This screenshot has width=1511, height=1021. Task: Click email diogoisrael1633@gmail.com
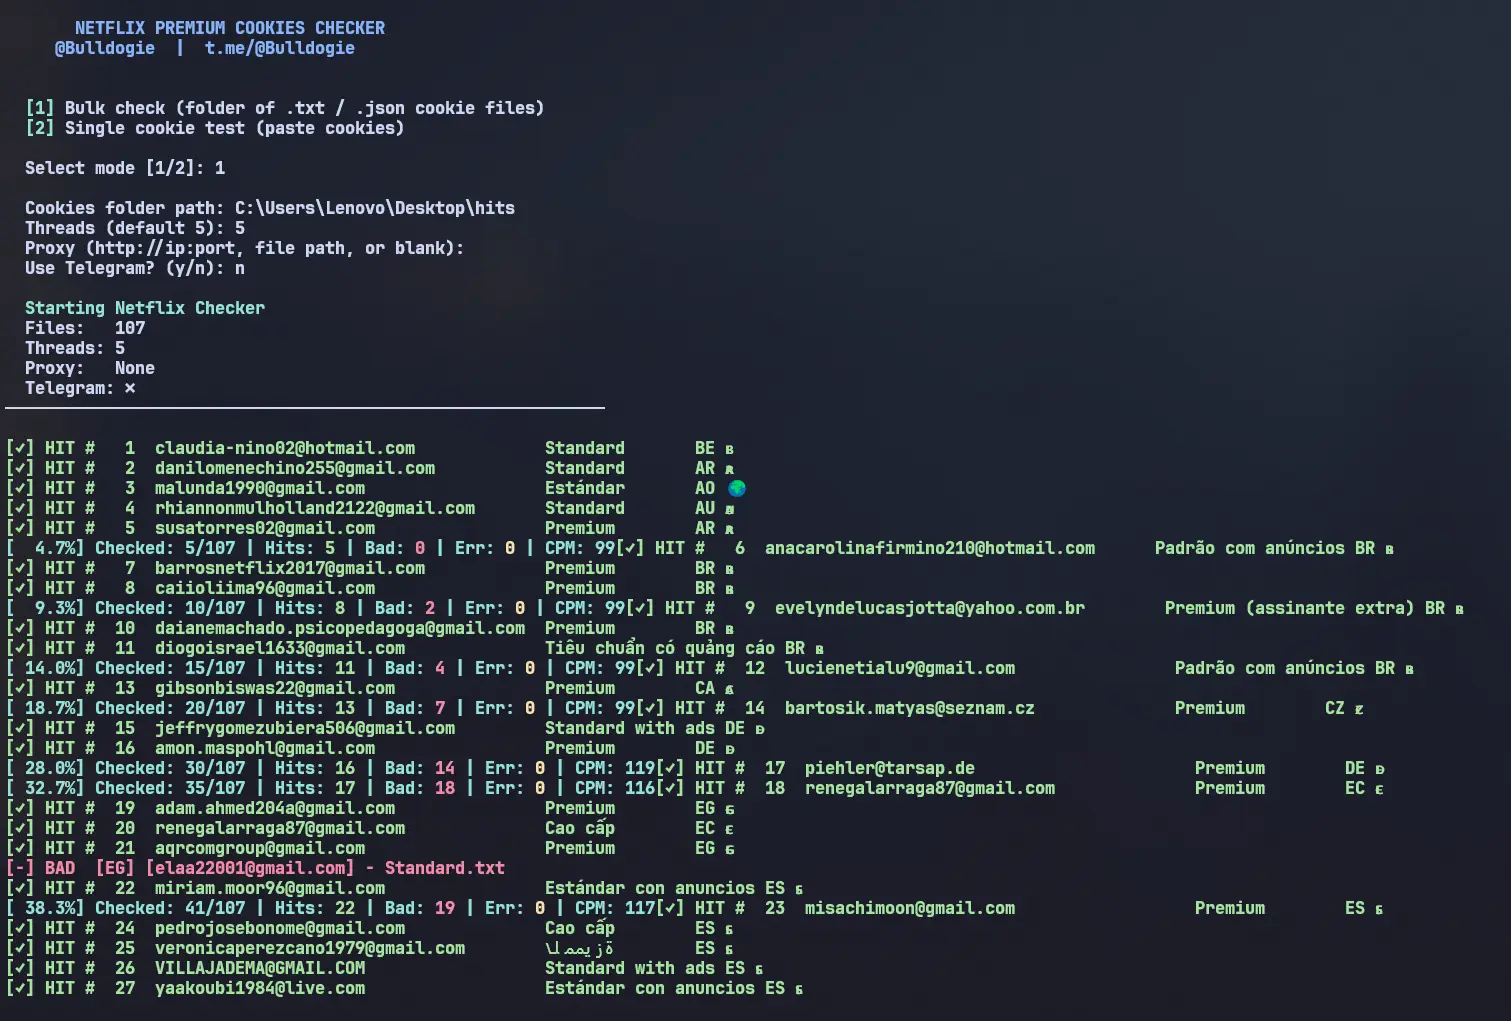(280, 648)
